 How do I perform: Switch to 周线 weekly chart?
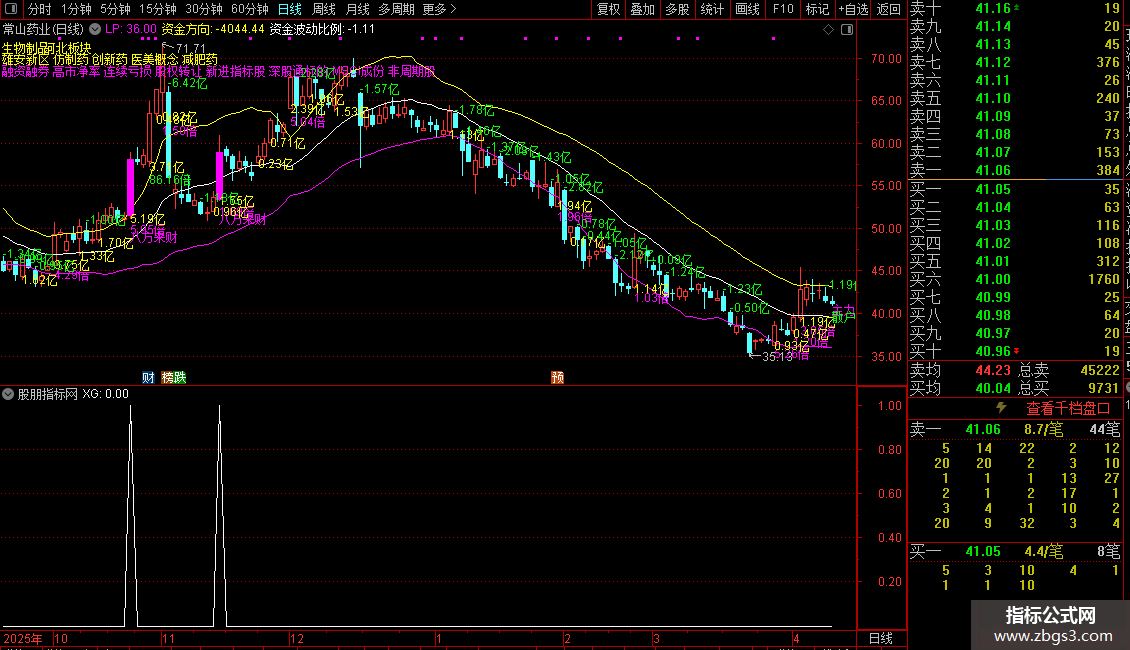click(324, 9)
